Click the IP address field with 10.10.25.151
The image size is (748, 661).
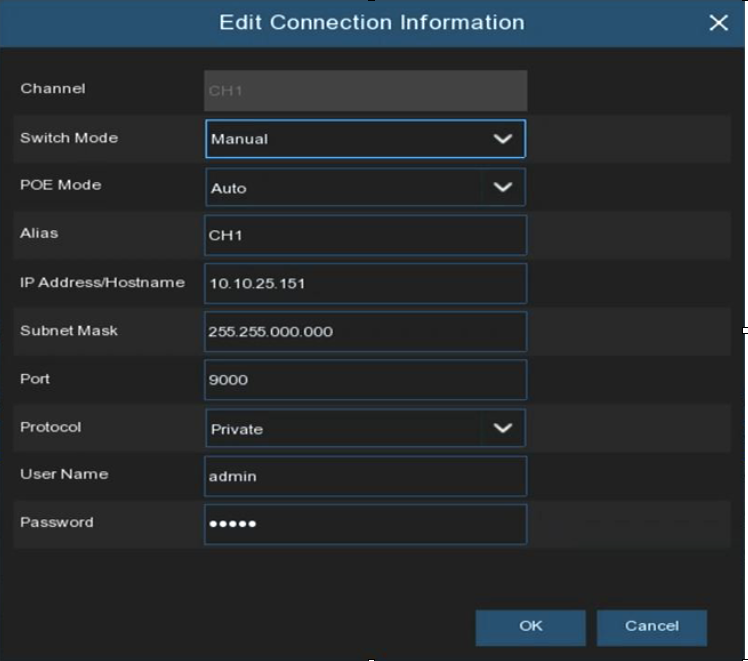(365, 284)
